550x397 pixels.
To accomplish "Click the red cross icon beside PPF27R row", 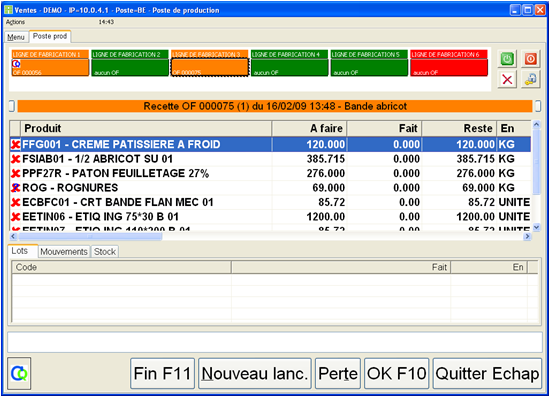I will tap(15, 174).
